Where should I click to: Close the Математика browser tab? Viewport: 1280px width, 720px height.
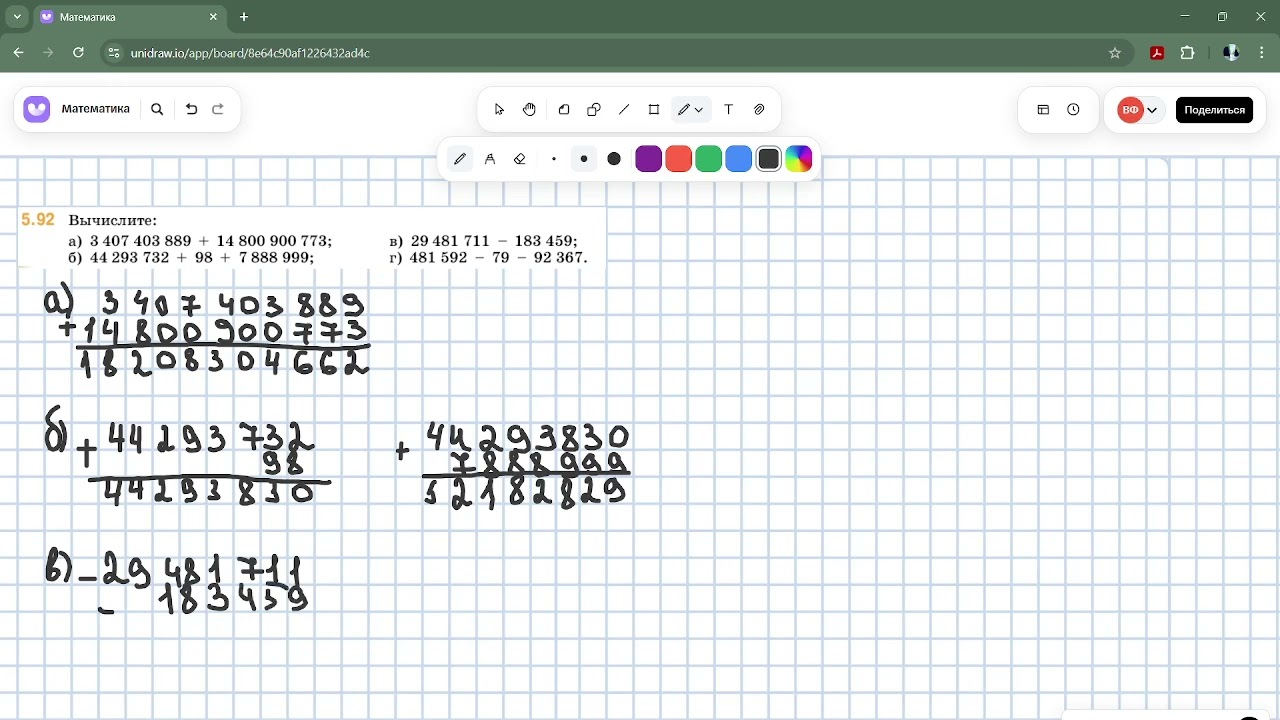[x=213, y=17]
